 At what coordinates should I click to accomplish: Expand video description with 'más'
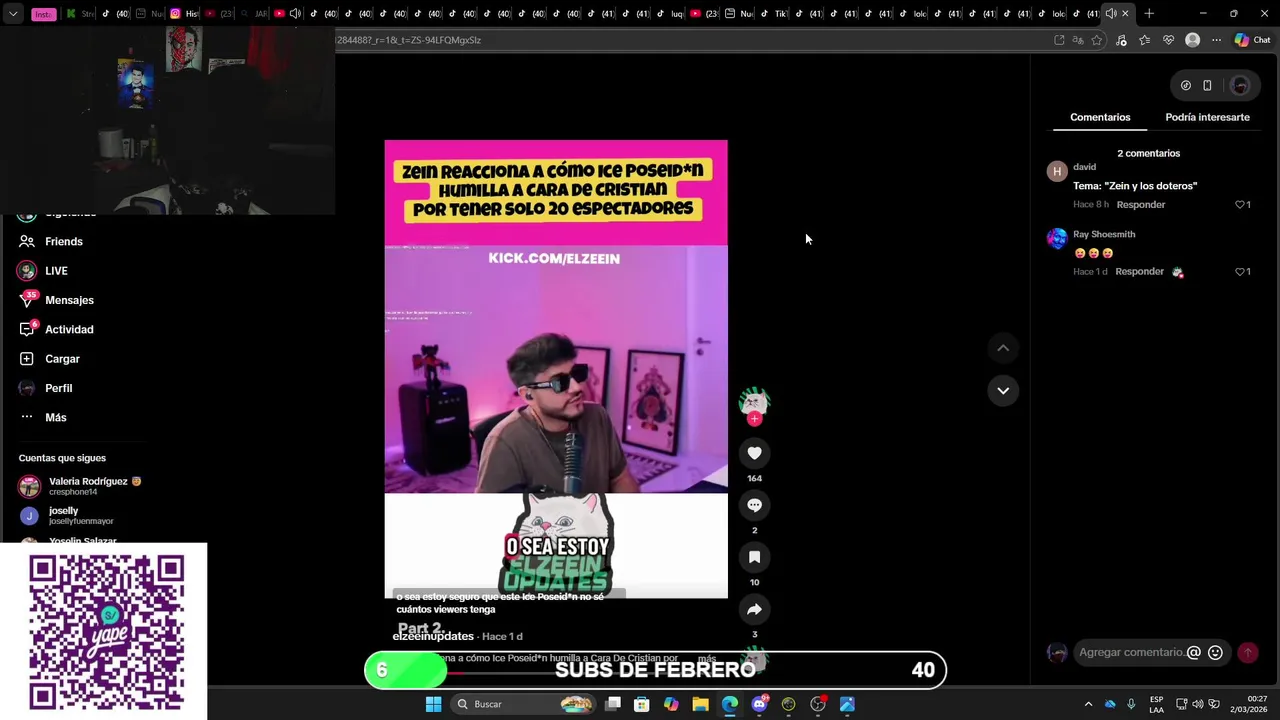[707, 658]
